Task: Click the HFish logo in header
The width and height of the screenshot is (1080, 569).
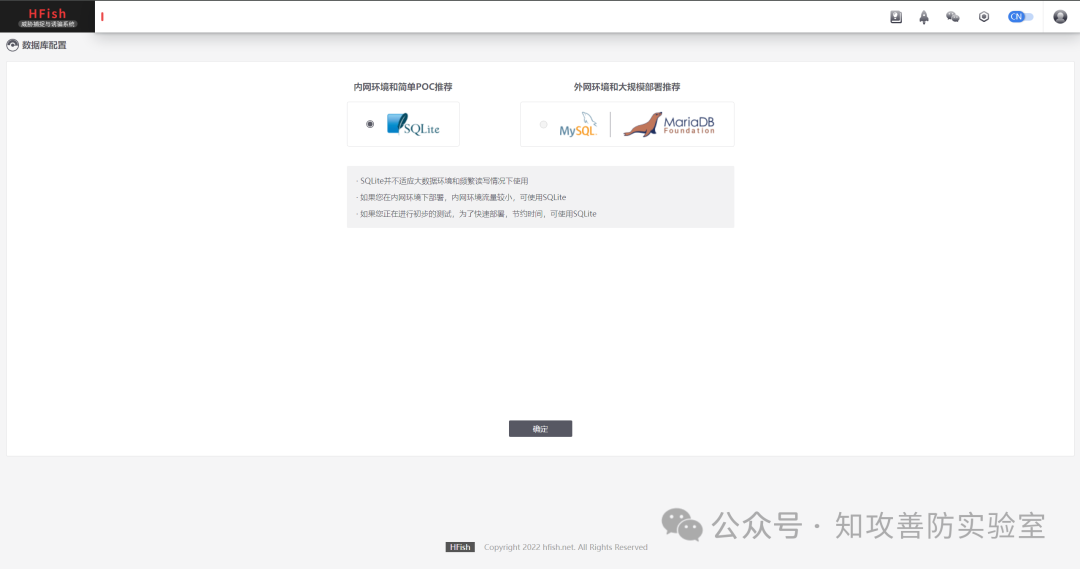Action: 47,17
